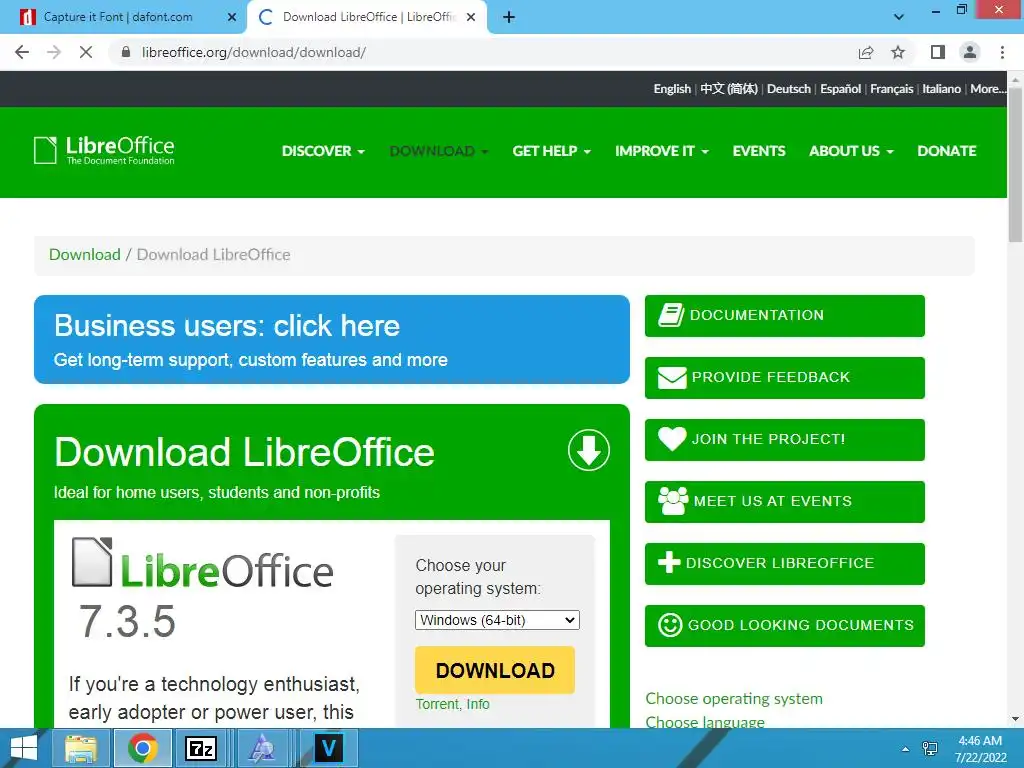
Task: Click the Download breadcrumb link
Action: pyautogui.click(x=85, y=255)
